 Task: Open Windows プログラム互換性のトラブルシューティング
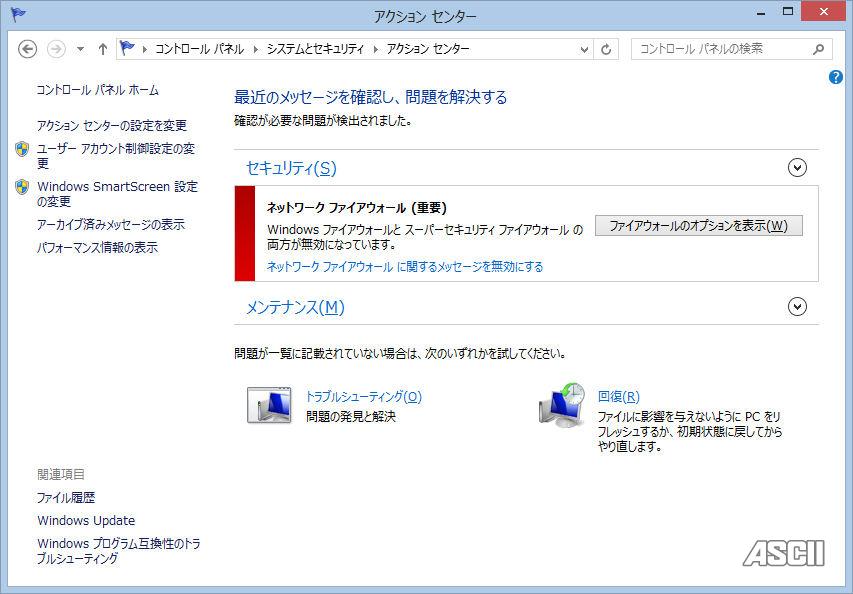[x=118, y=550]
